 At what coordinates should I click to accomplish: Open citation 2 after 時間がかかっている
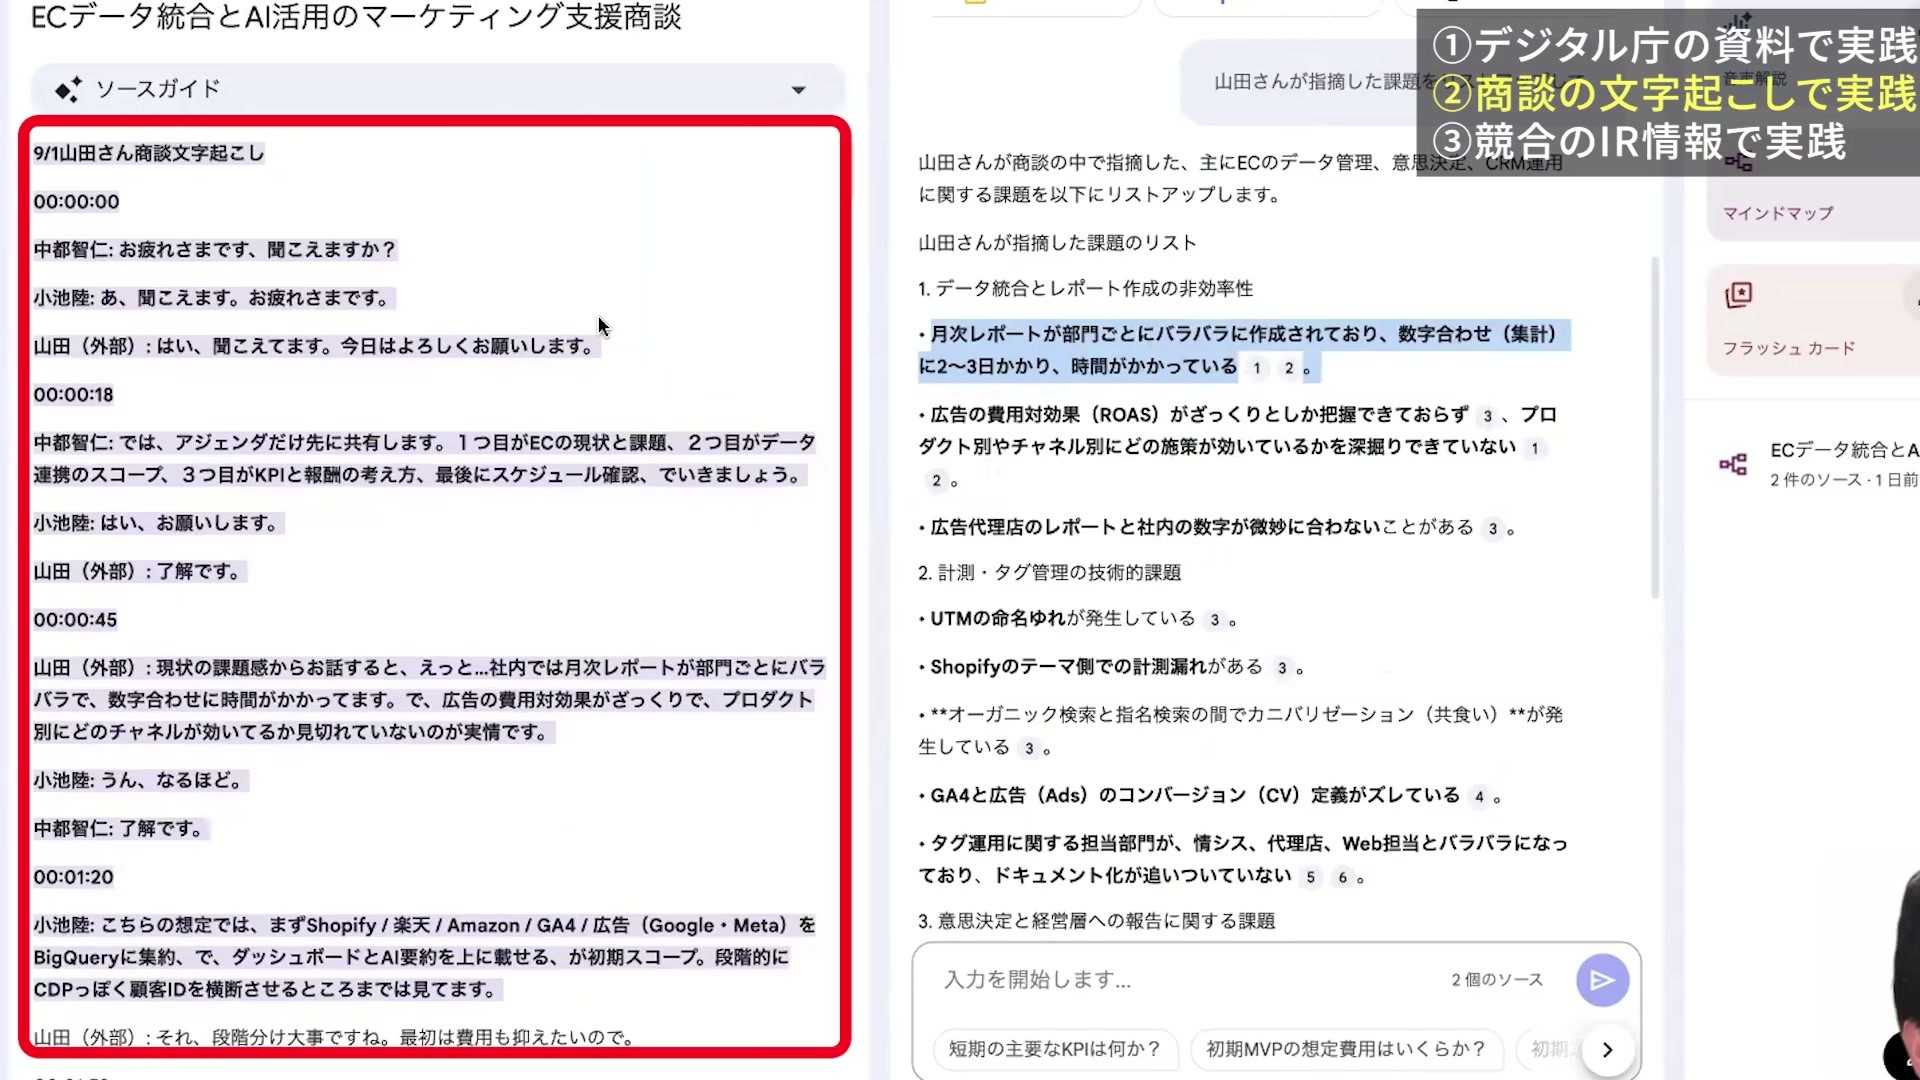[x=1289, y=368]
